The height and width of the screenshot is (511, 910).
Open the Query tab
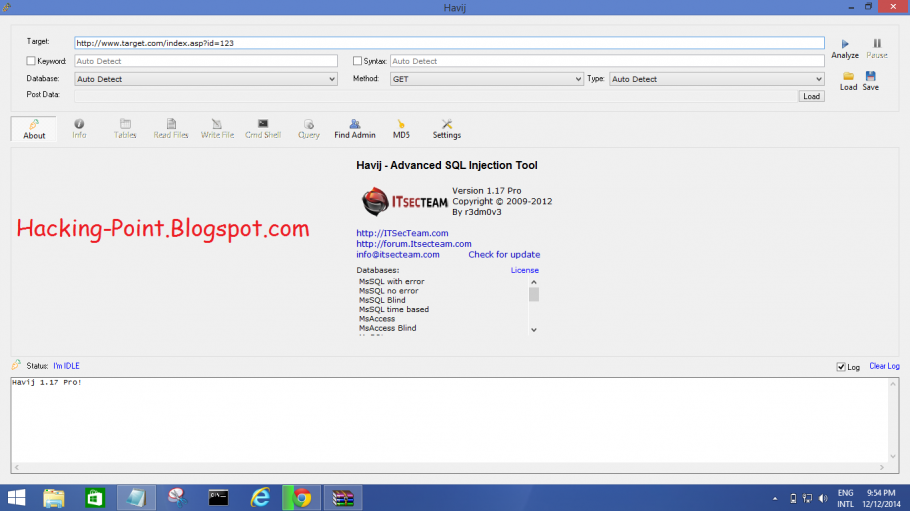coord(309,129)
